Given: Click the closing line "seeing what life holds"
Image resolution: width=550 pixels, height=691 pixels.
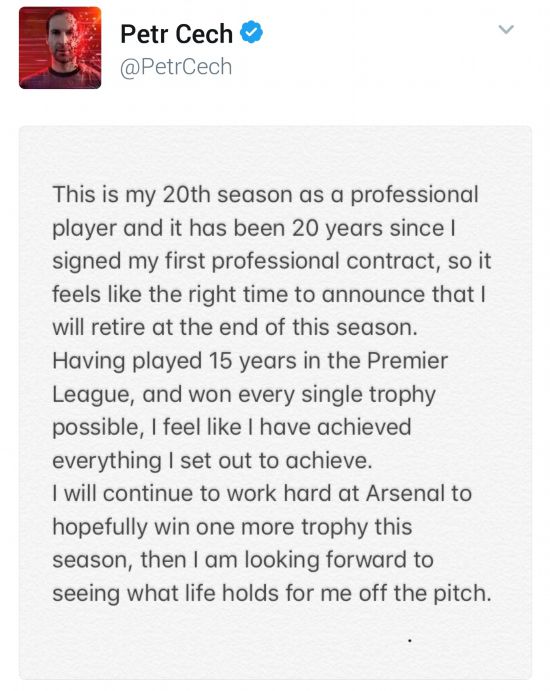Looking at the screenshot, I should (x=272, y=594).
